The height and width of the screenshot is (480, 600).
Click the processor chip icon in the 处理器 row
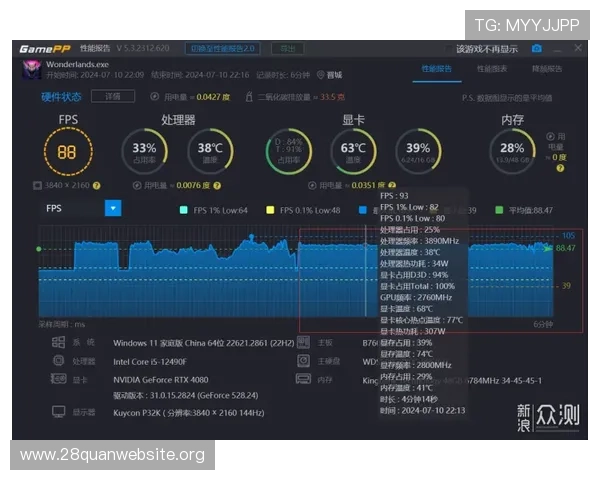click(x=59, y=361)
